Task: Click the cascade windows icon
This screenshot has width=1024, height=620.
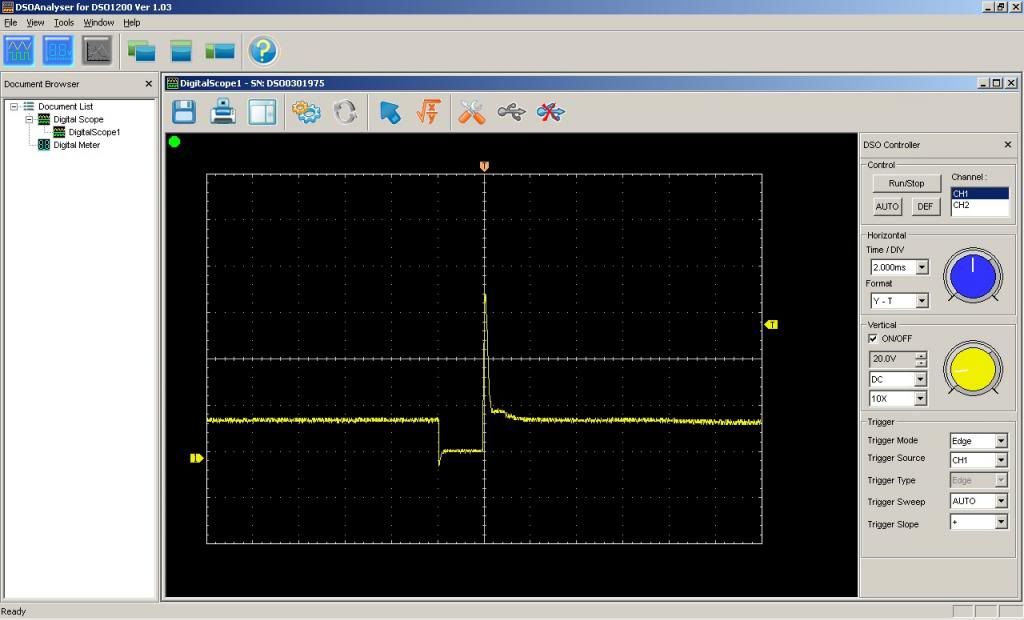Action: point(142,50)
